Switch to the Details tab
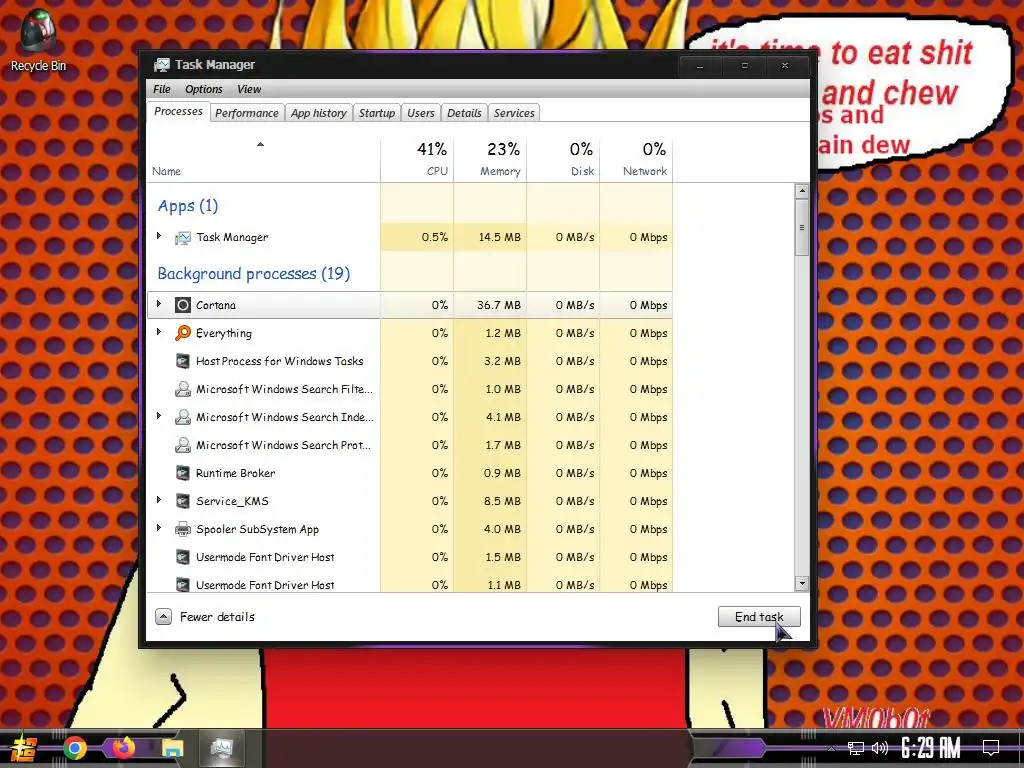The width and height of the screenshot is (1024, 768). tap(464, 113)
